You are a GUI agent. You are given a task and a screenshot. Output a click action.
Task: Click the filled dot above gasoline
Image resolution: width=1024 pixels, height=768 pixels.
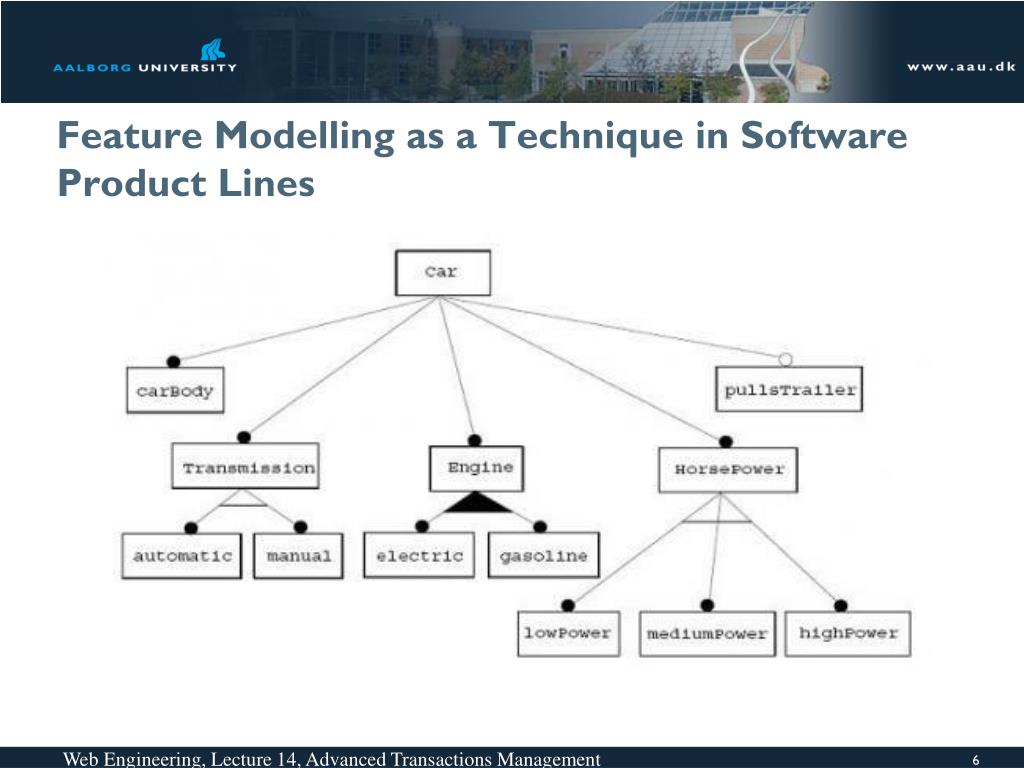pyautogui.click(x=540, y=526)
